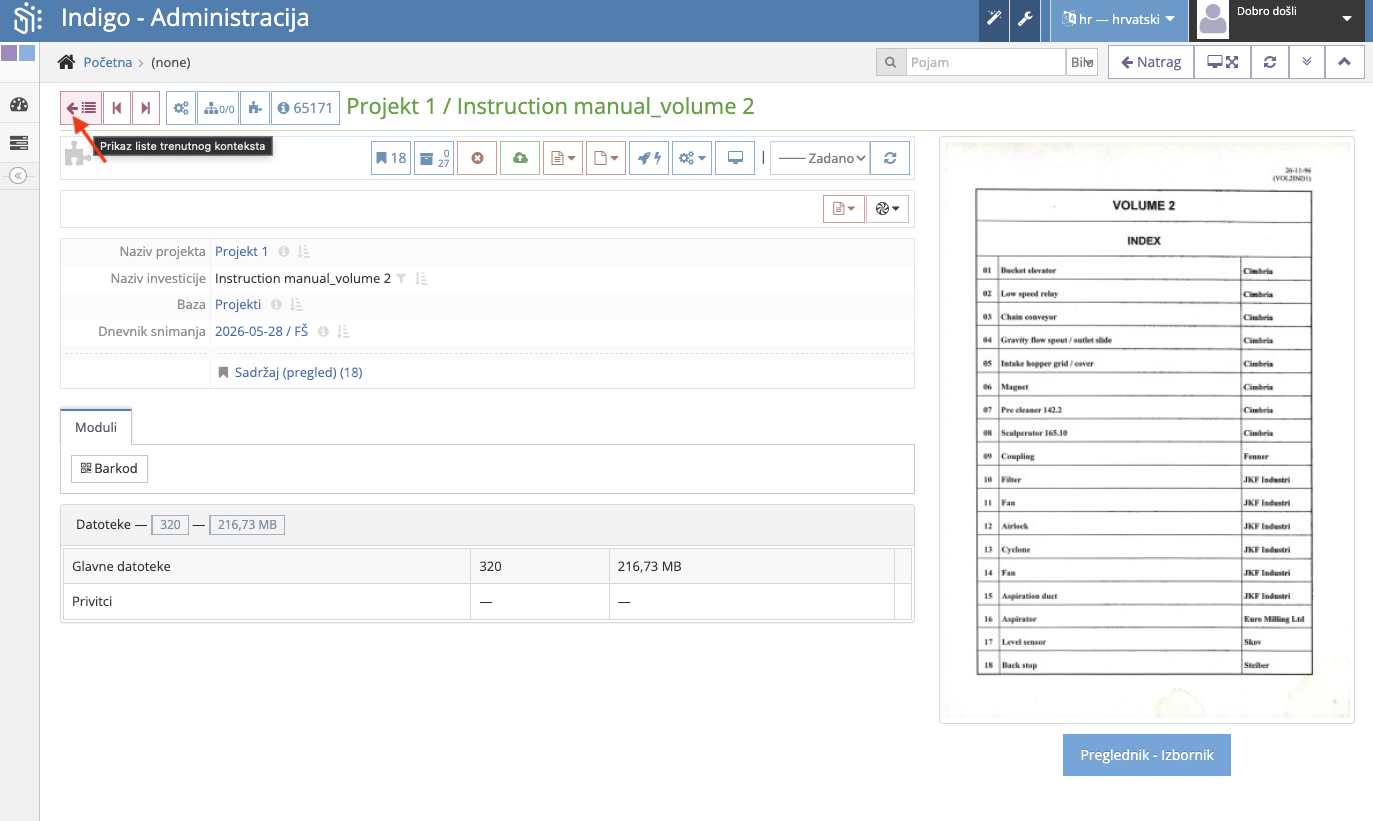
Task: Click the Instruction manual_volume 2 field value
Action: click(x=303, y=278)
